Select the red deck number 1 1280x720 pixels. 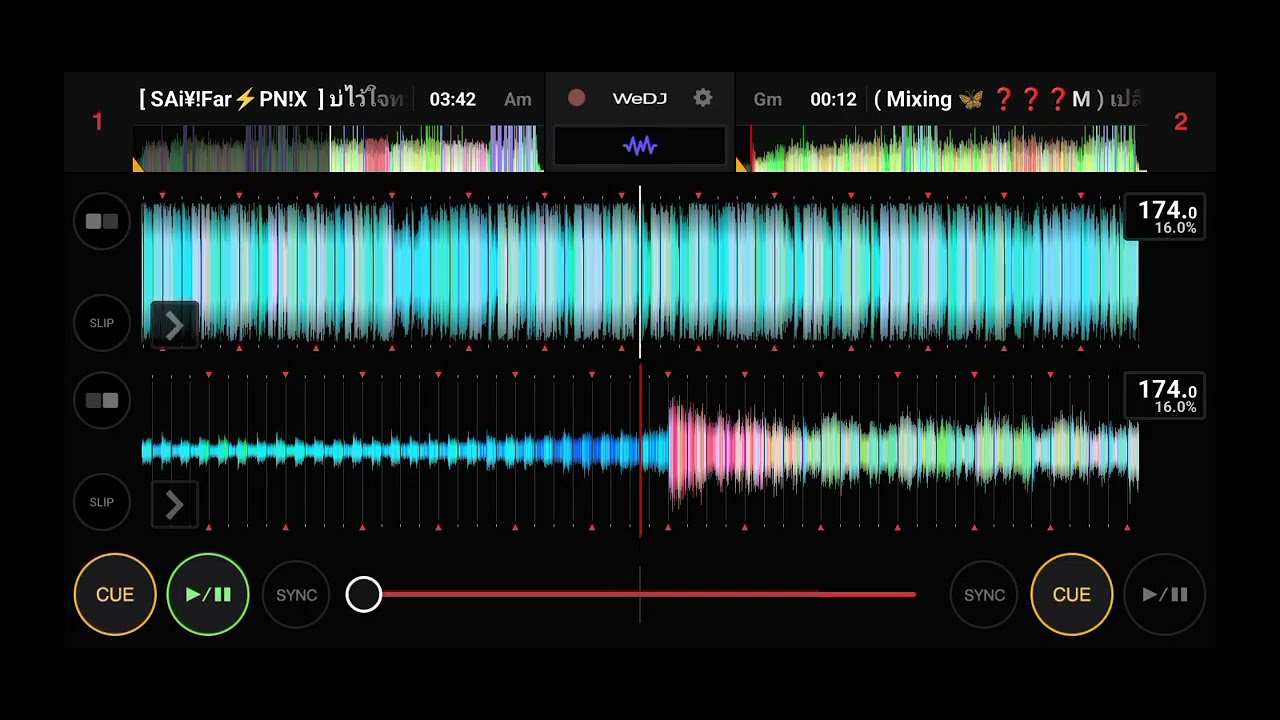coord(97,122)
